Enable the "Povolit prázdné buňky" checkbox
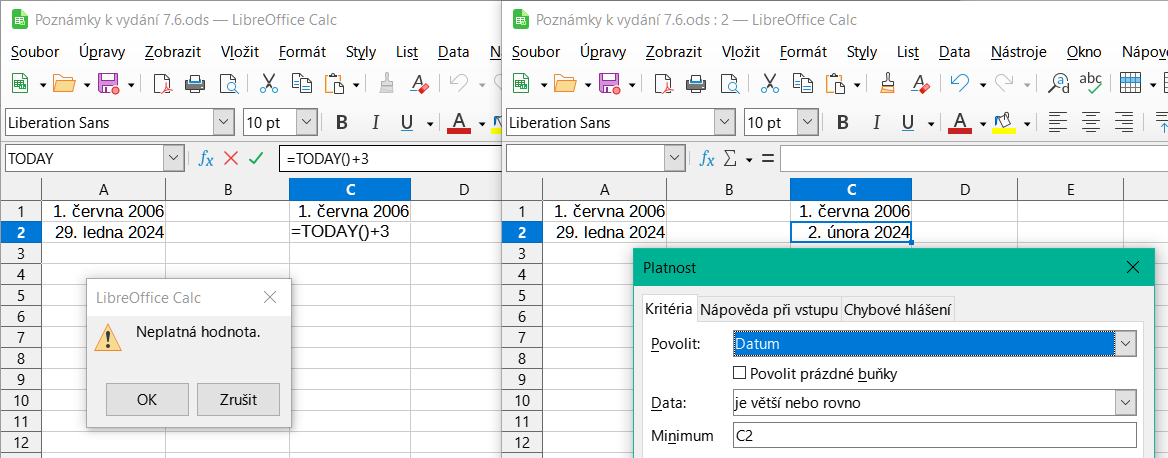This screenshot has height=458, width=1168. pos(740,373)
